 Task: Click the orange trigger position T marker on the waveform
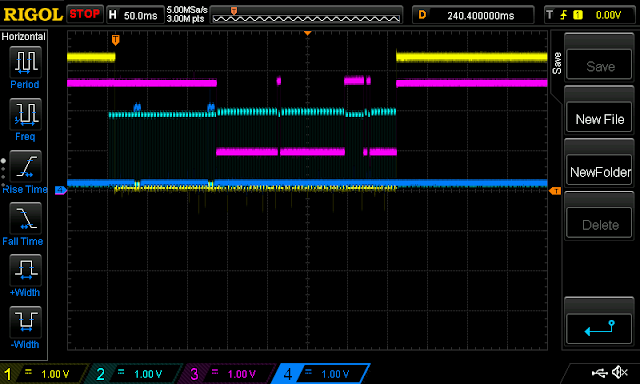(x=116, y=40)
